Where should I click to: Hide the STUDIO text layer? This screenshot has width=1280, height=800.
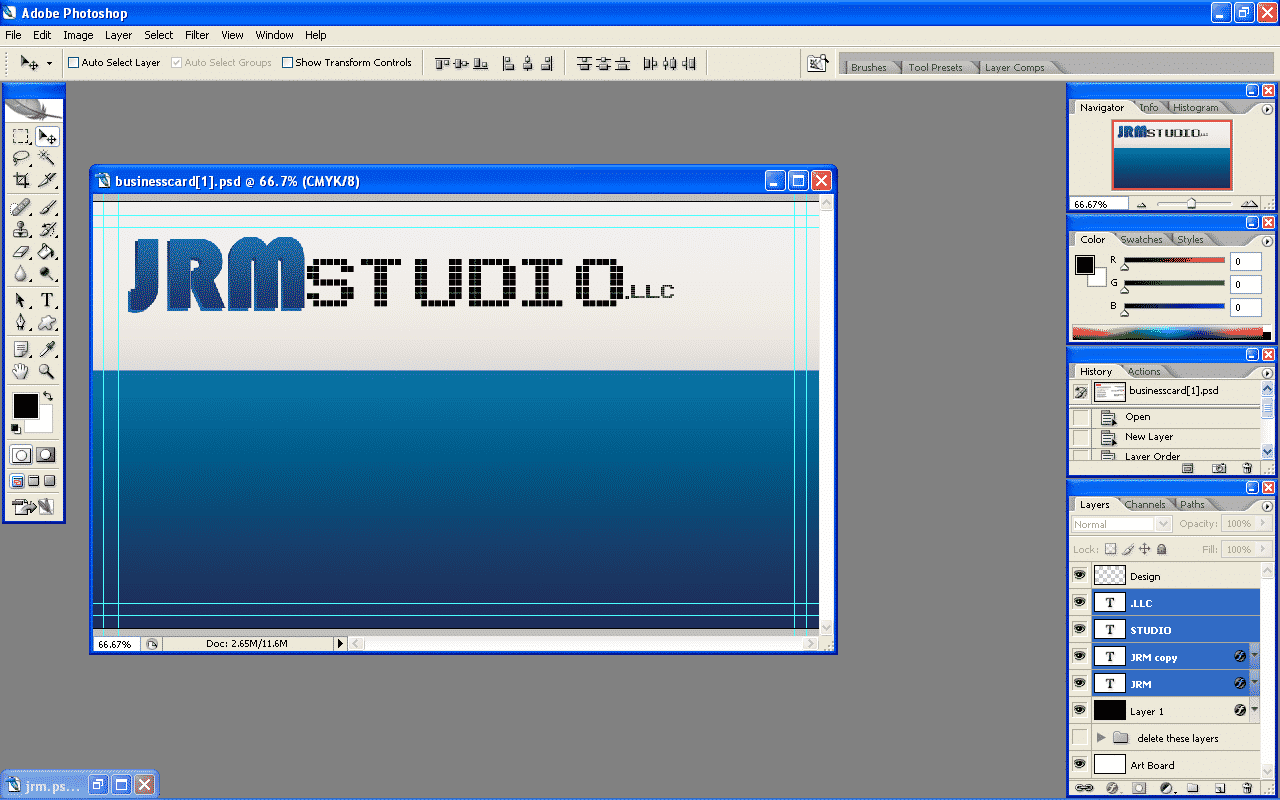click(1079, 629)
